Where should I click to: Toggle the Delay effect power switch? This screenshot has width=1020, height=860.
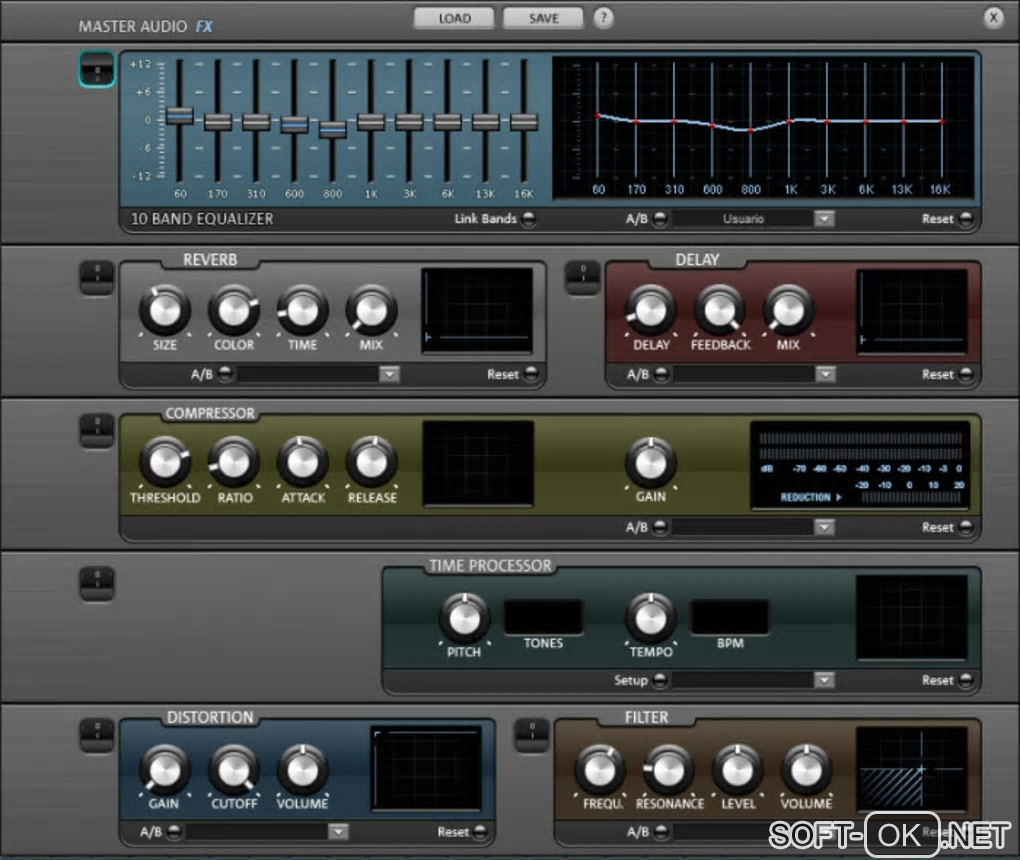pyautogui.click(x=583, y=278)
